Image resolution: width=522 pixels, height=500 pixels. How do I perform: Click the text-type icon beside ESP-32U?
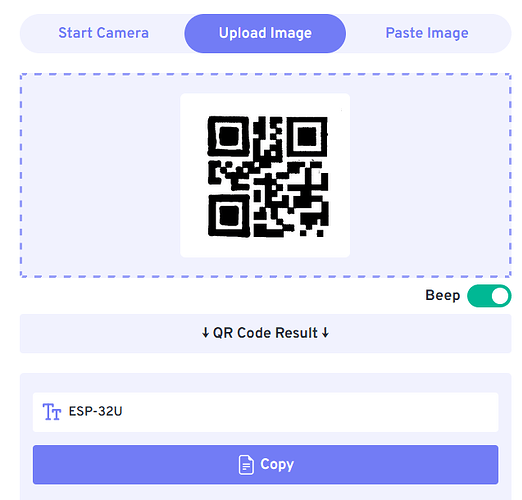pos(52,412)
